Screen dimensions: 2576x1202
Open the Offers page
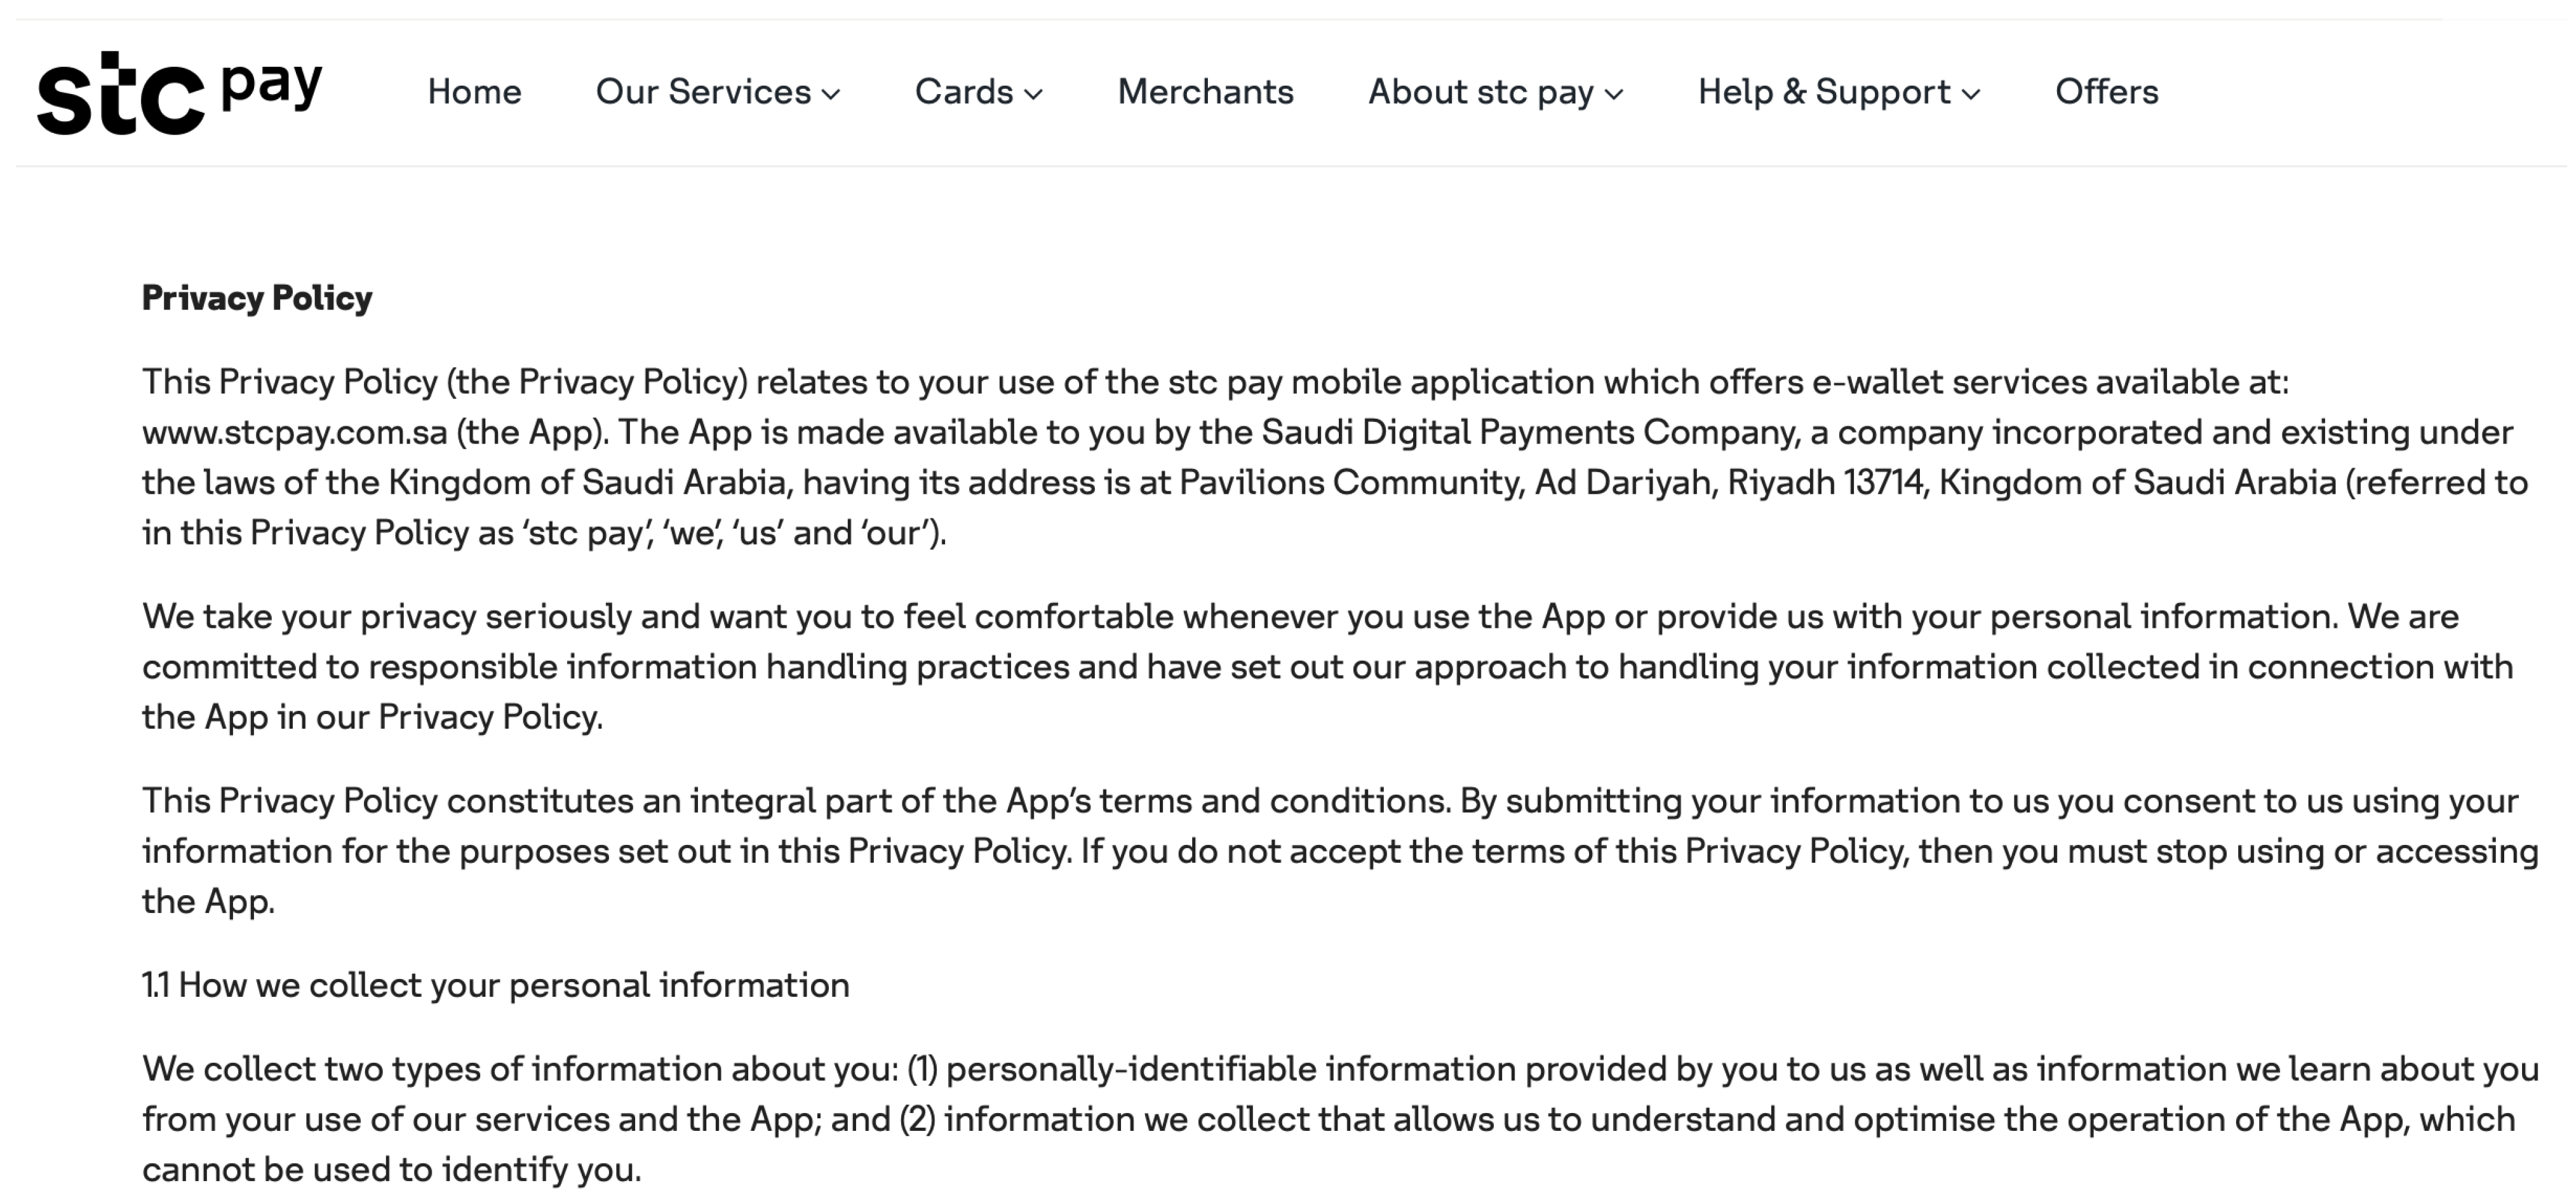(x=2106, y=92)
